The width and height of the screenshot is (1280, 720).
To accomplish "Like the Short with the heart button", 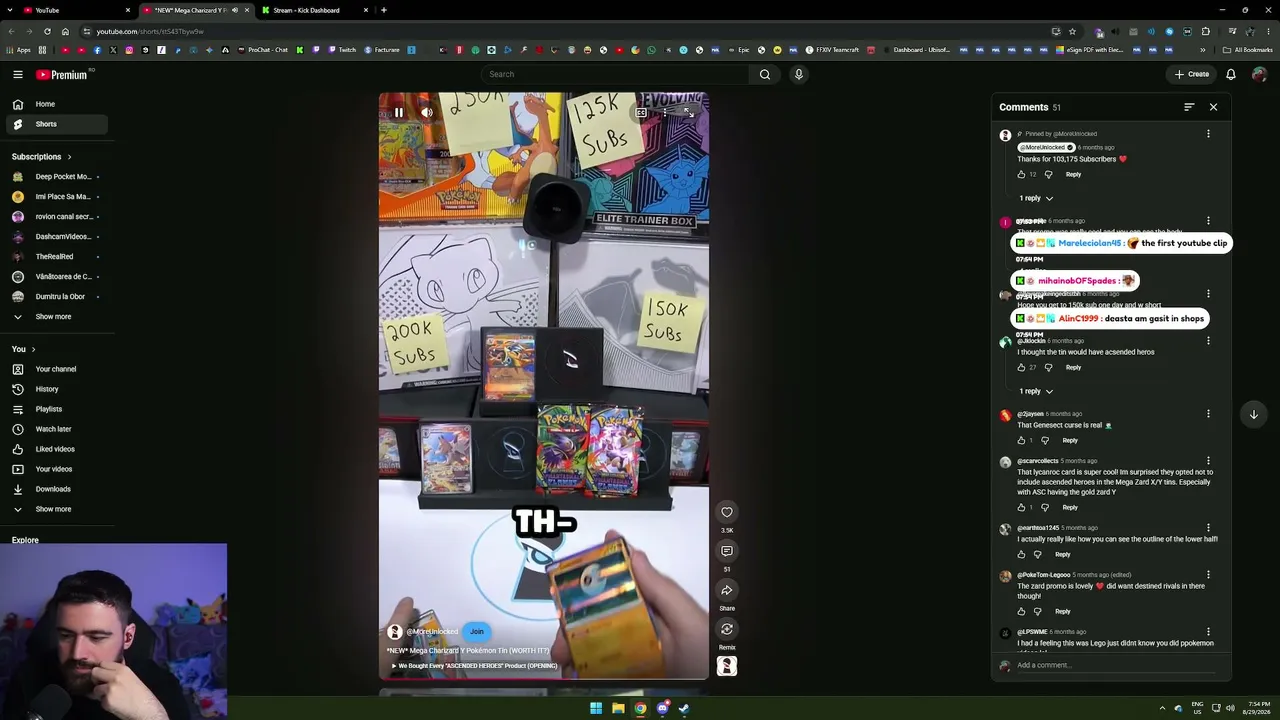I will pyautogui.click(x=727, y=512).
